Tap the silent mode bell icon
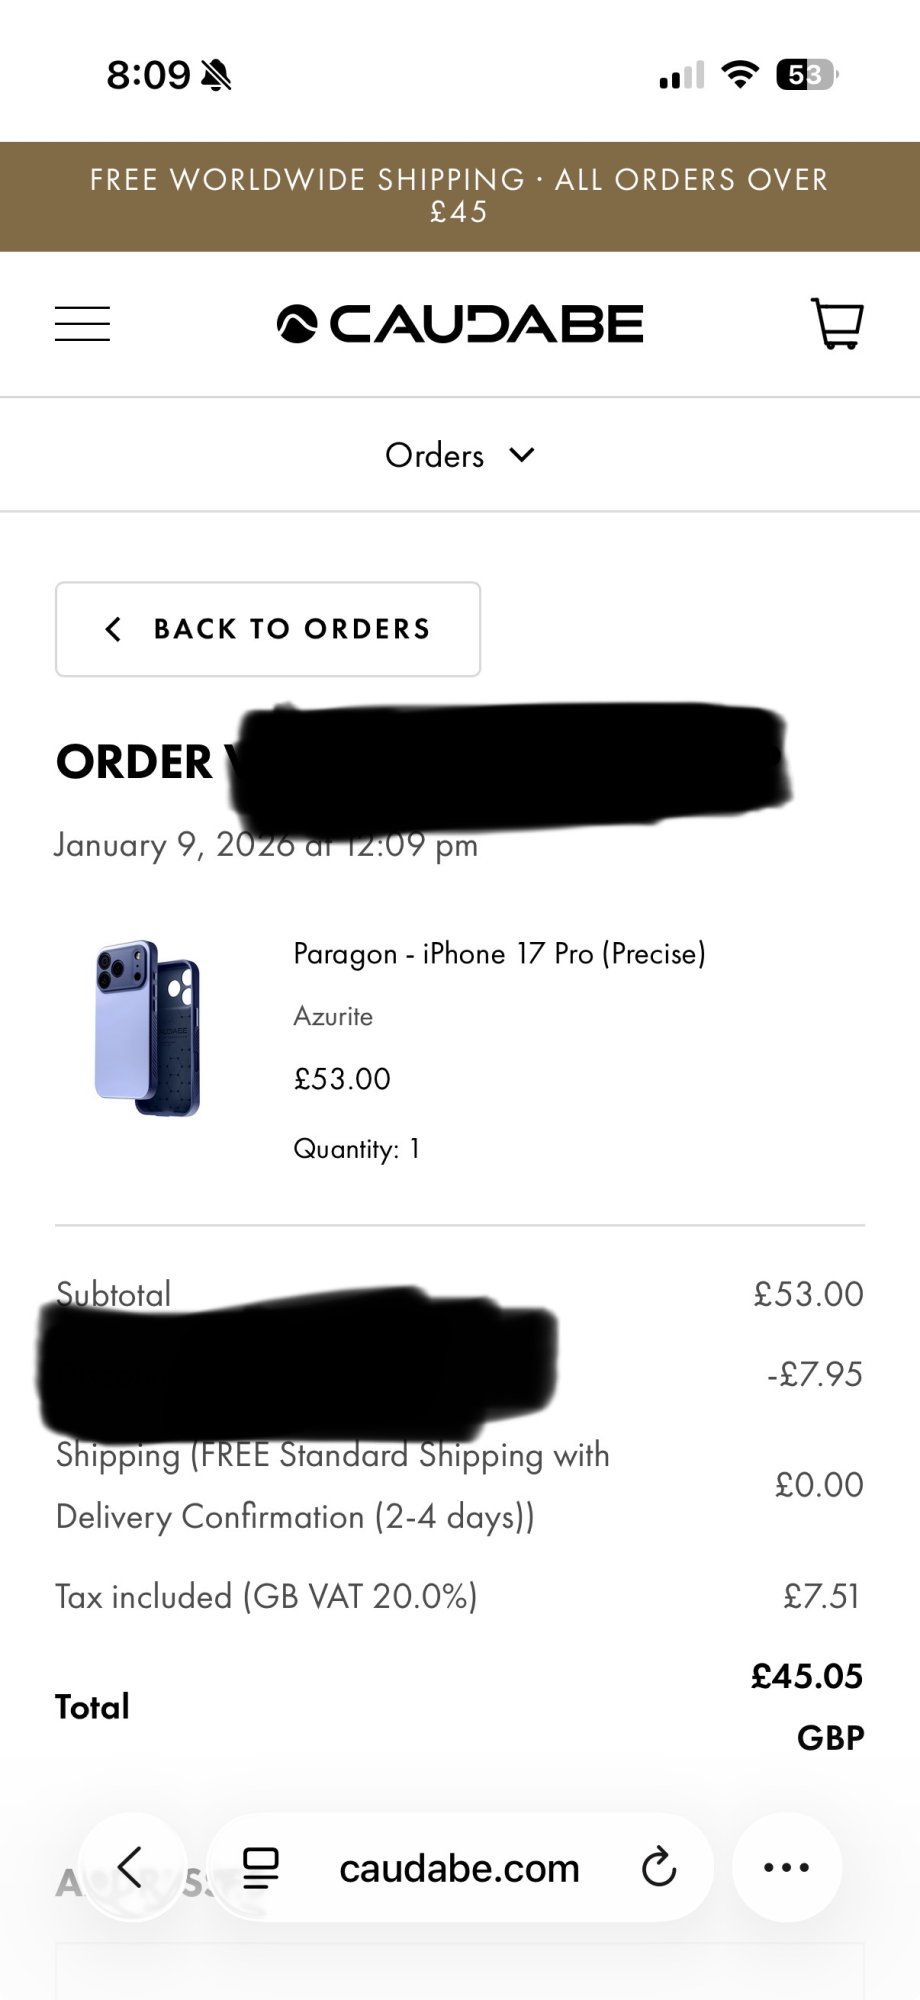920x2000 pixels. [x=216, y=75]
